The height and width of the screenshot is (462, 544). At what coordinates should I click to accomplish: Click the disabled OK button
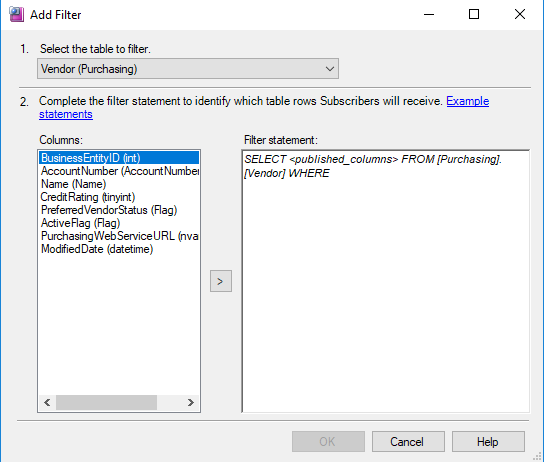[328, 442]
